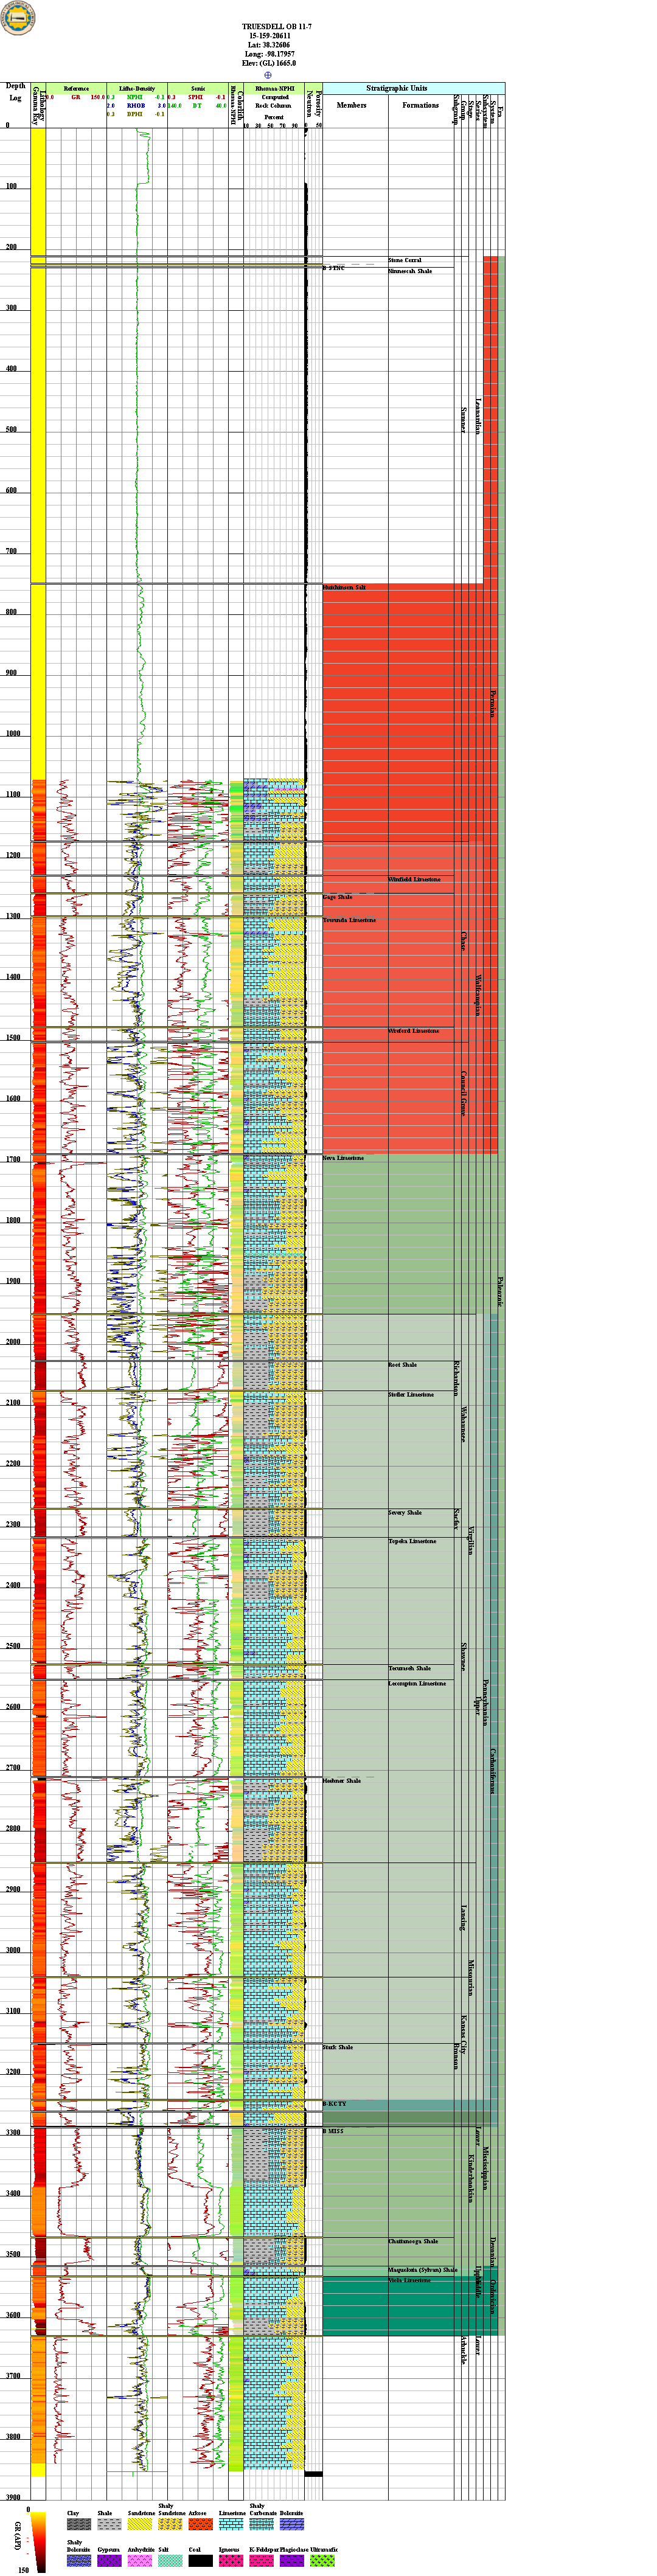This screenshot has width=657, height=2576.
Task: Click the Long: -98.17957 line
Action: [x=270, y=54]
